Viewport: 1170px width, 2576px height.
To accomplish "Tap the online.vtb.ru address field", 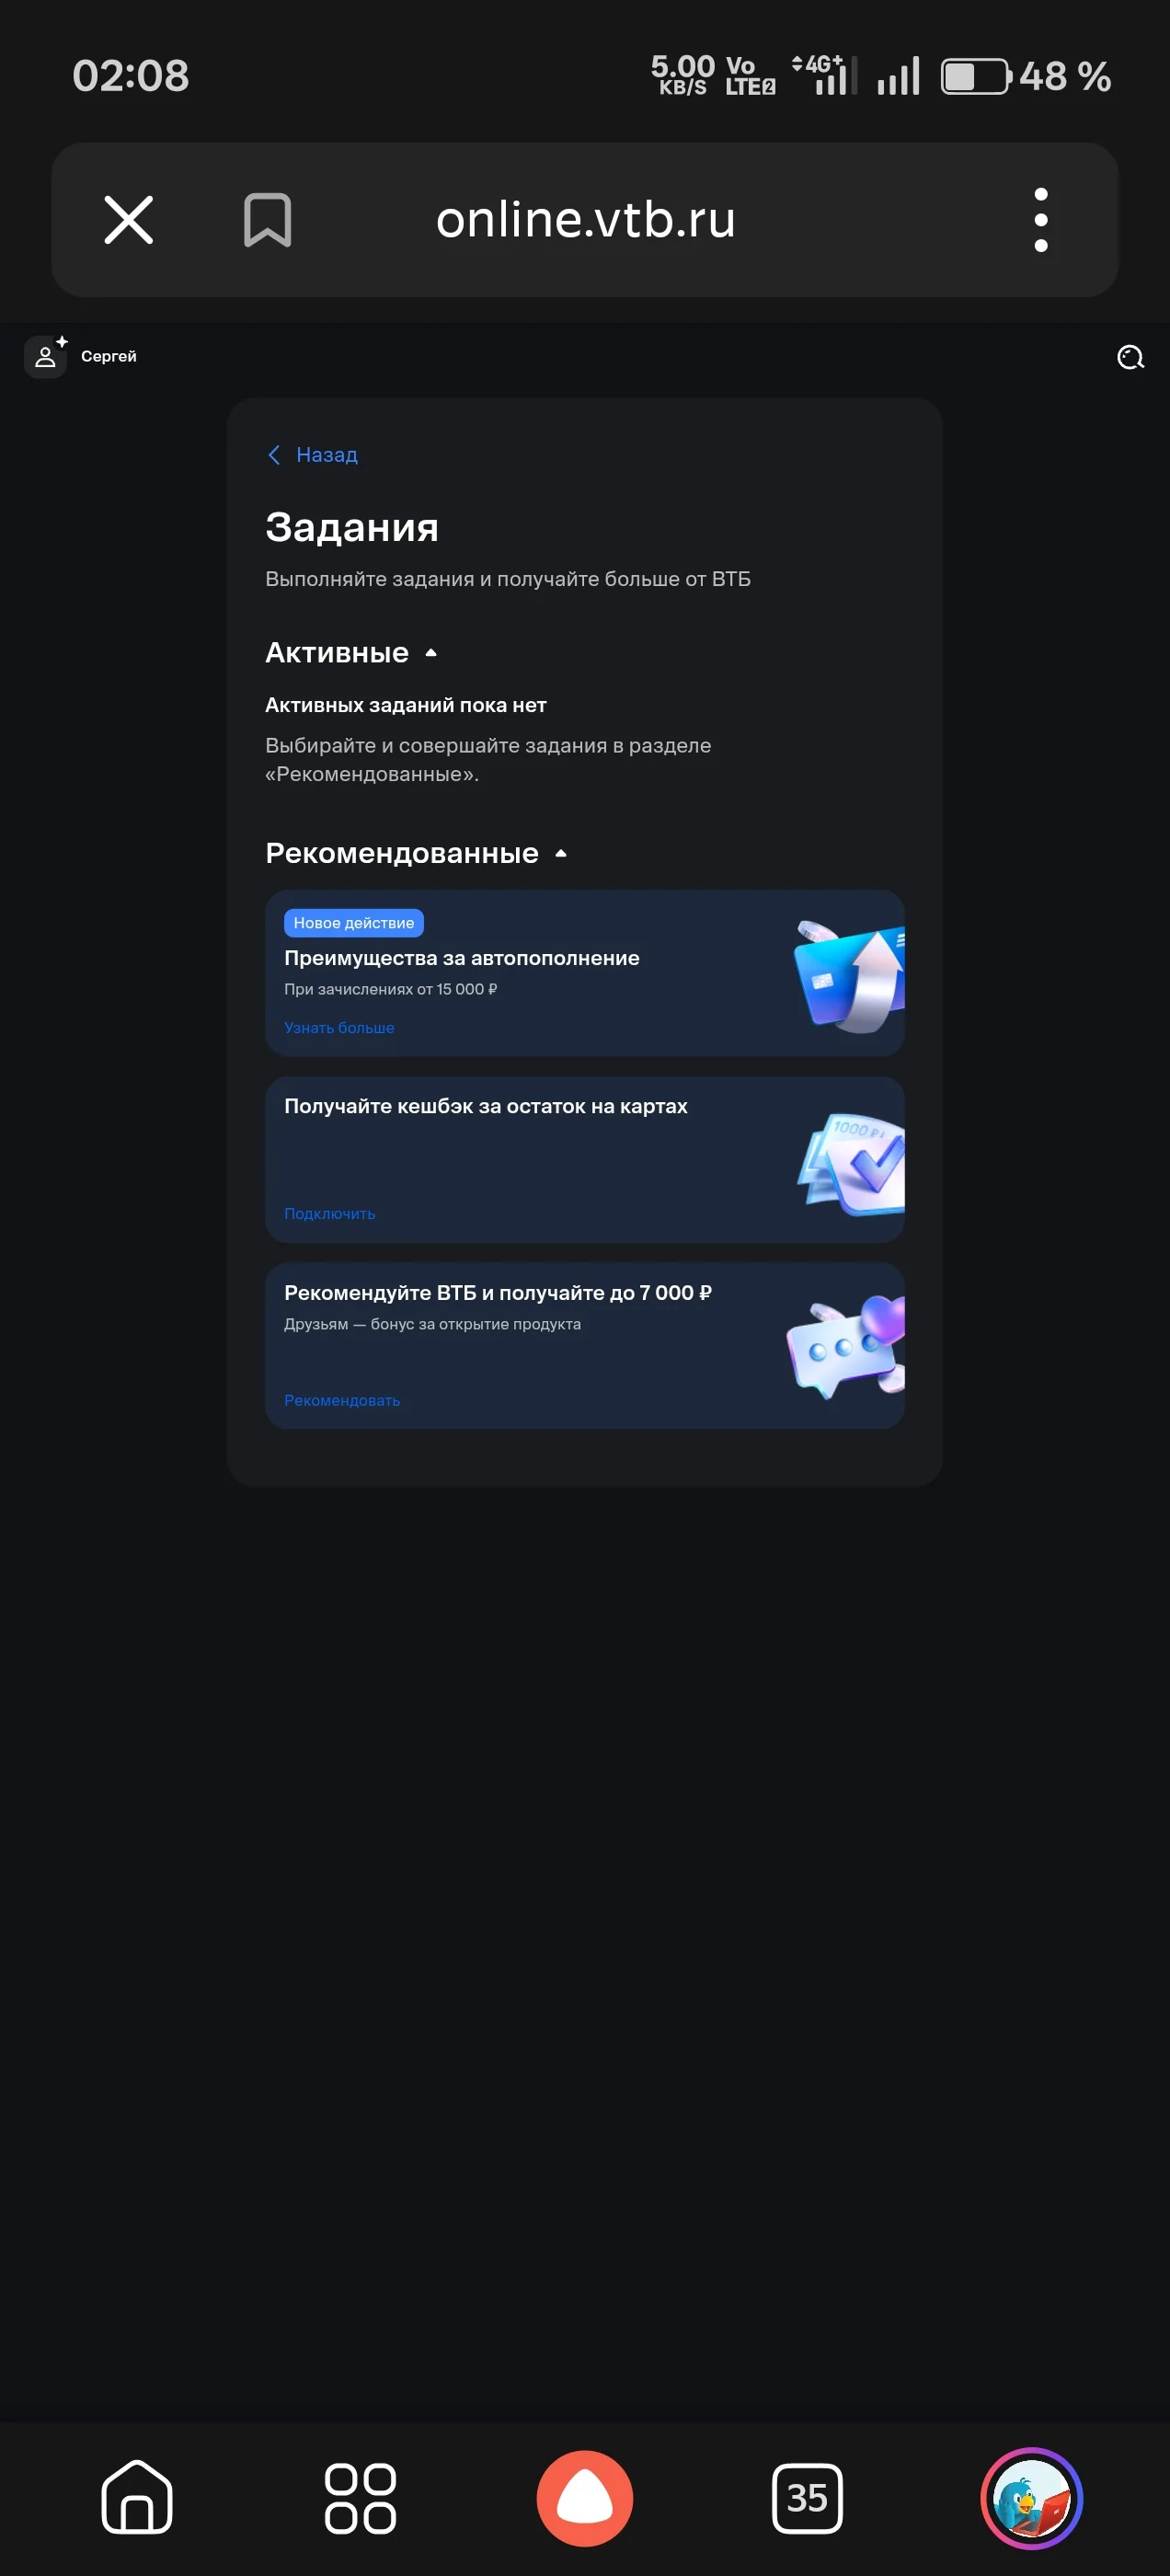I will pyautogui.click(x=586, y=220).
